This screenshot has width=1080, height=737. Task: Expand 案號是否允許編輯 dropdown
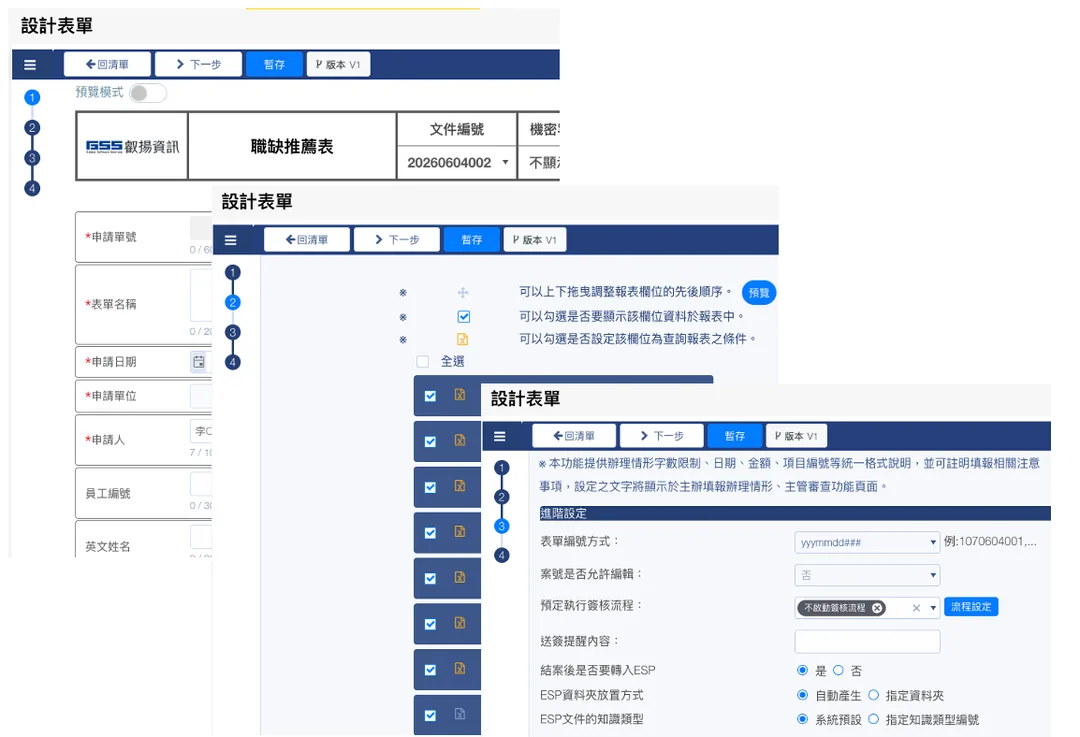(866, 575)
